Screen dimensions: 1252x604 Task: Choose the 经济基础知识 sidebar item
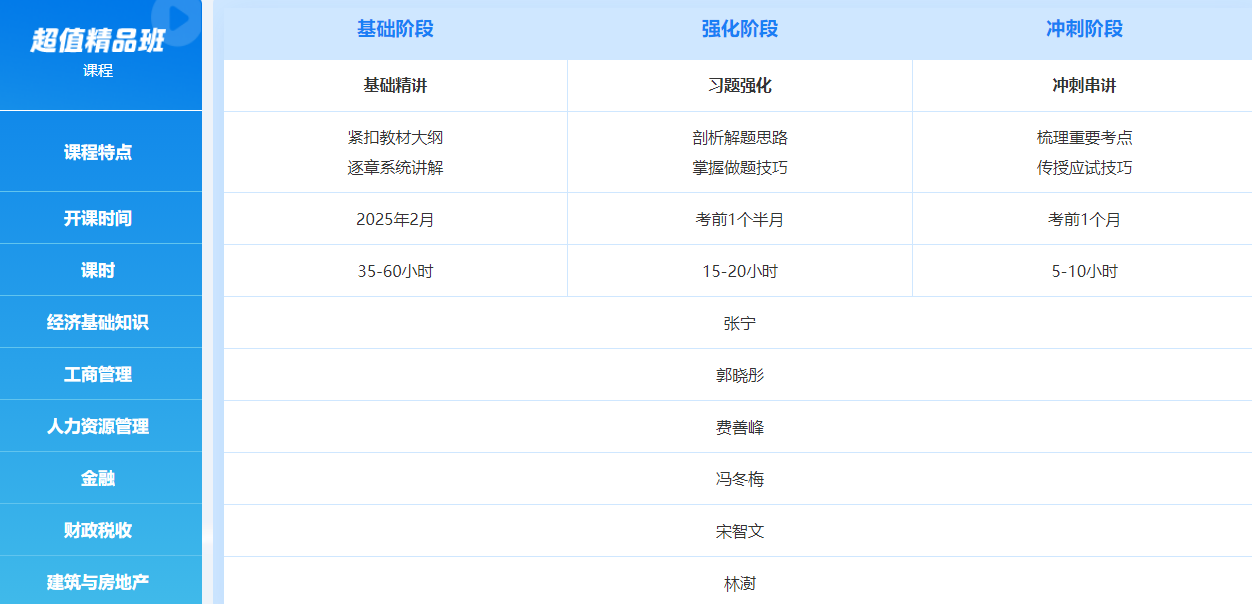tap(98, 322)
